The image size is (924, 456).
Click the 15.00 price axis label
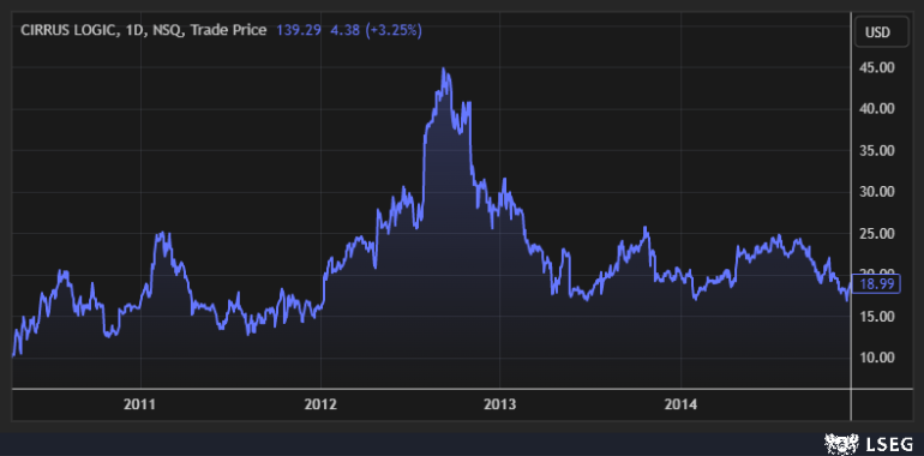[877, 316]
